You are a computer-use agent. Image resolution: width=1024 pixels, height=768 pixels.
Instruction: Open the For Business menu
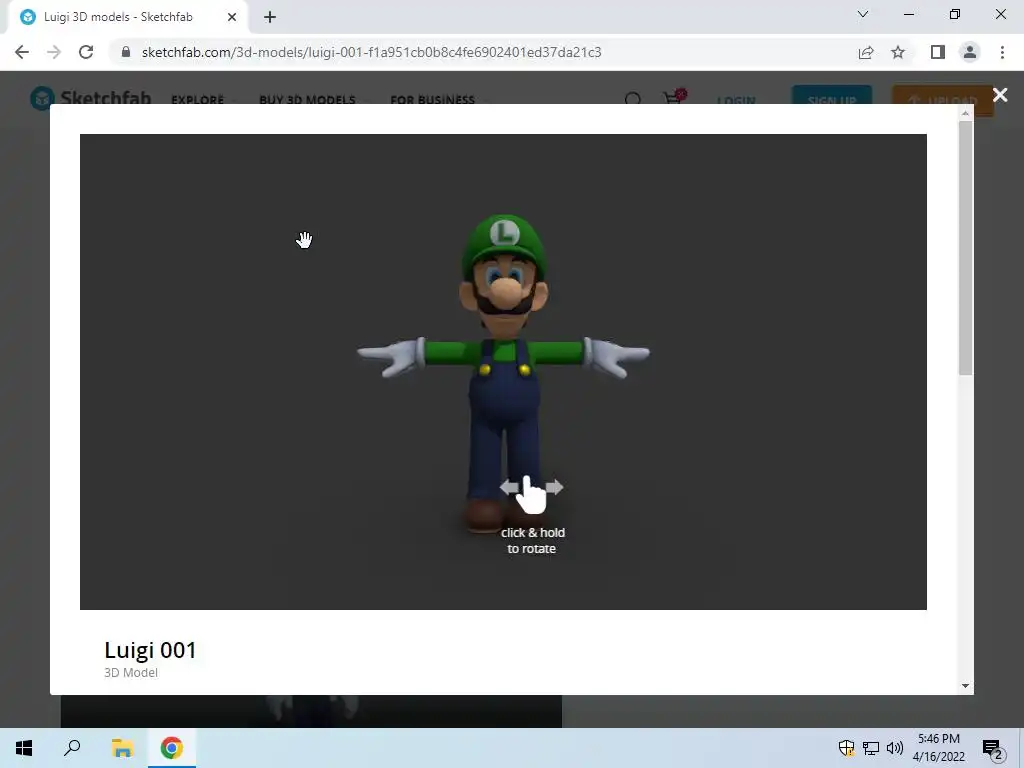[432, 100]
